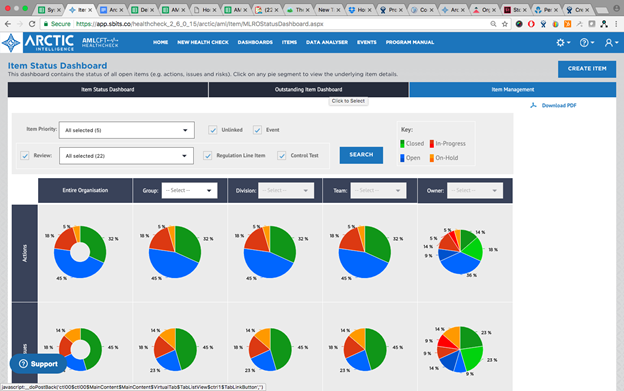The image size is (624, 391).
Task: Toggle the Review checkbox
Action: coord(25,156)
